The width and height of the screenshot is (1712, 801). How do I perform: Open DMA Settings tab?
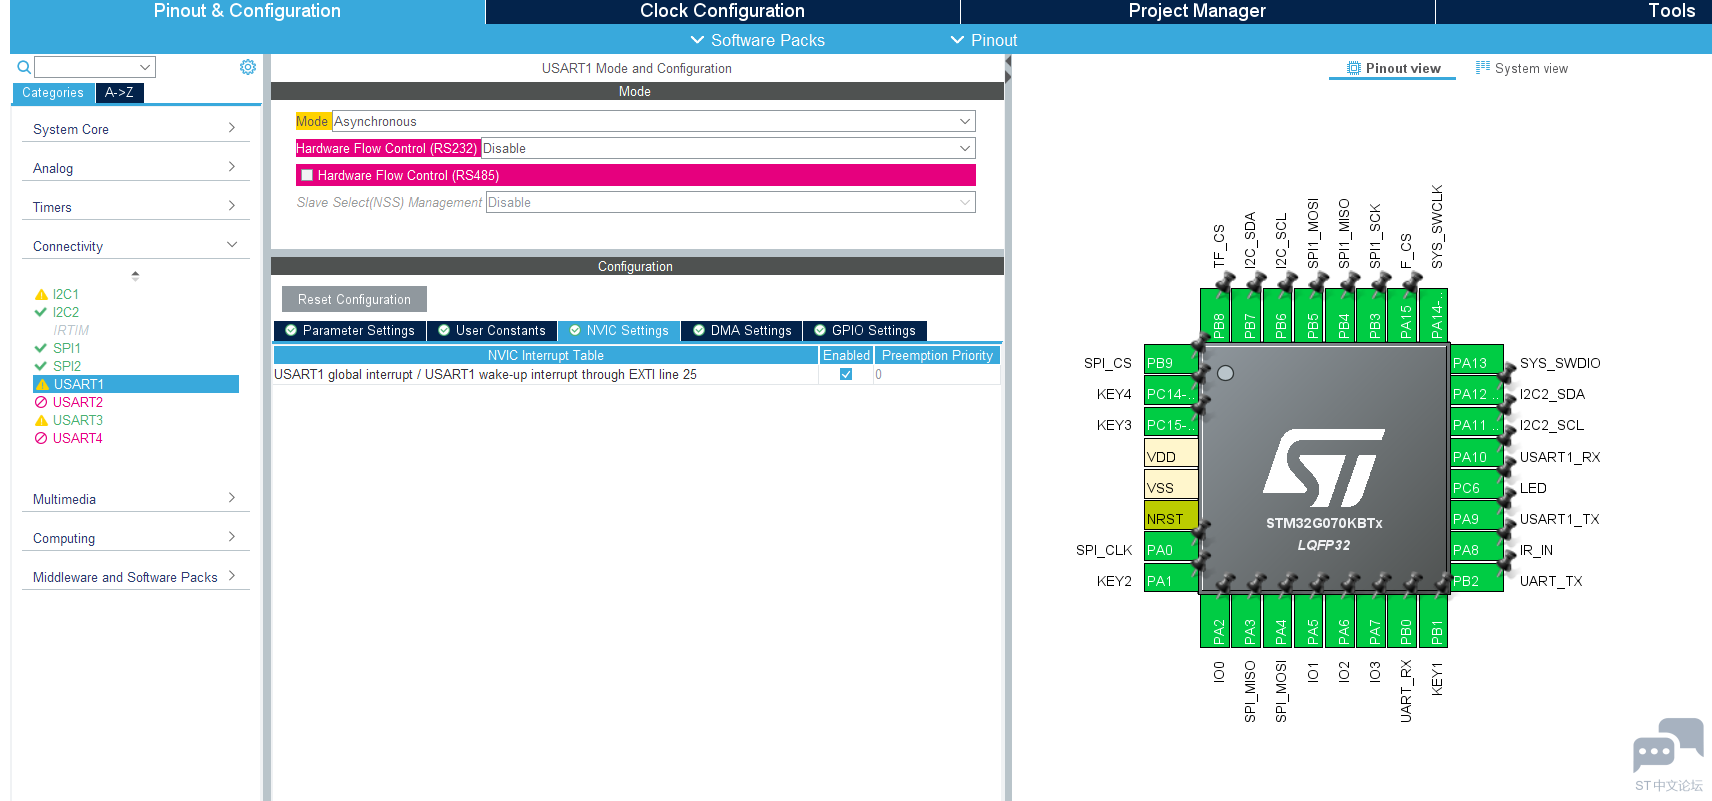[742, 330]
